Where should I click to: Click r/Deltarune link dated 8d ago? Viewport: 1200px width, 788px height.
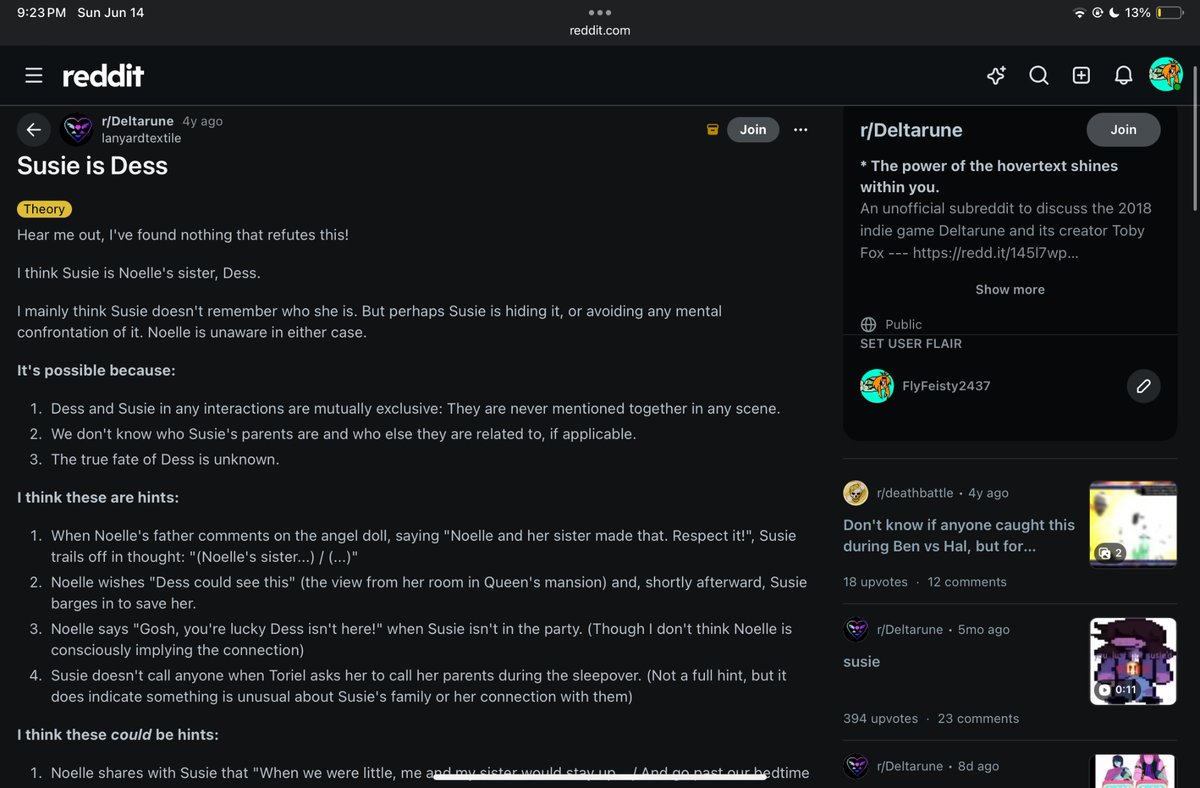(910, 766)
